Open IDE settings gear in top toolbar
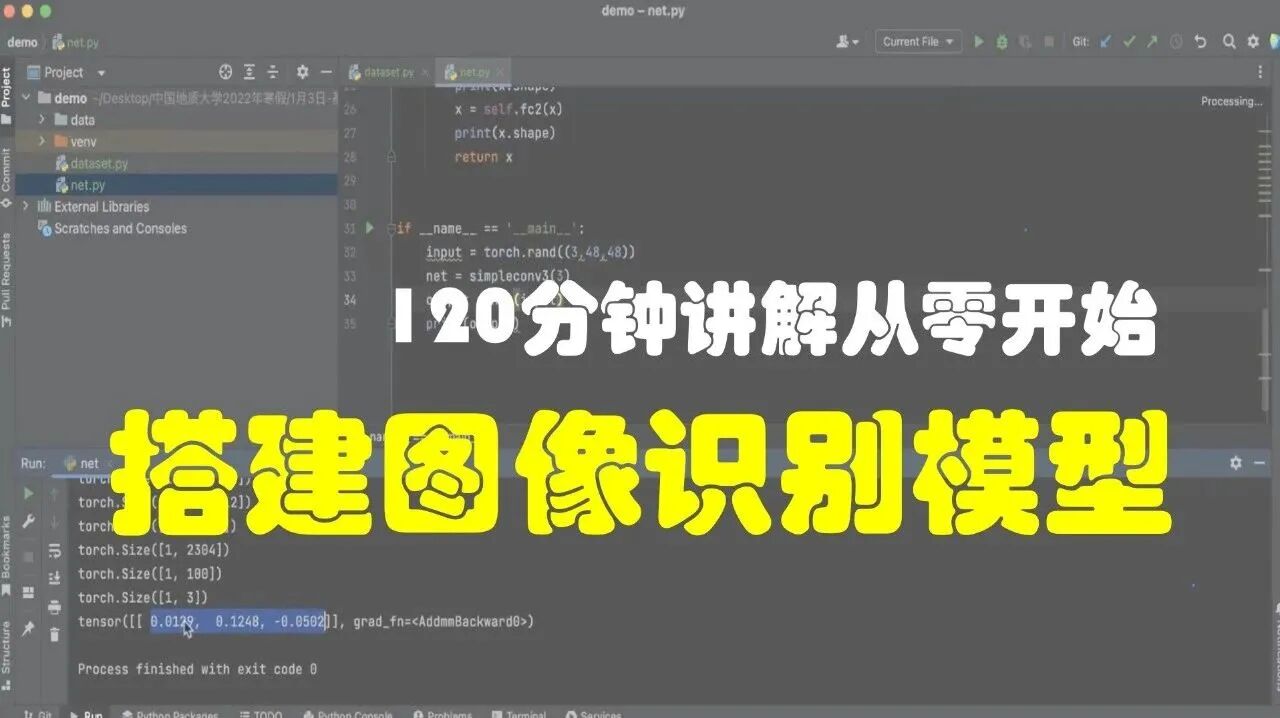 1253,42
